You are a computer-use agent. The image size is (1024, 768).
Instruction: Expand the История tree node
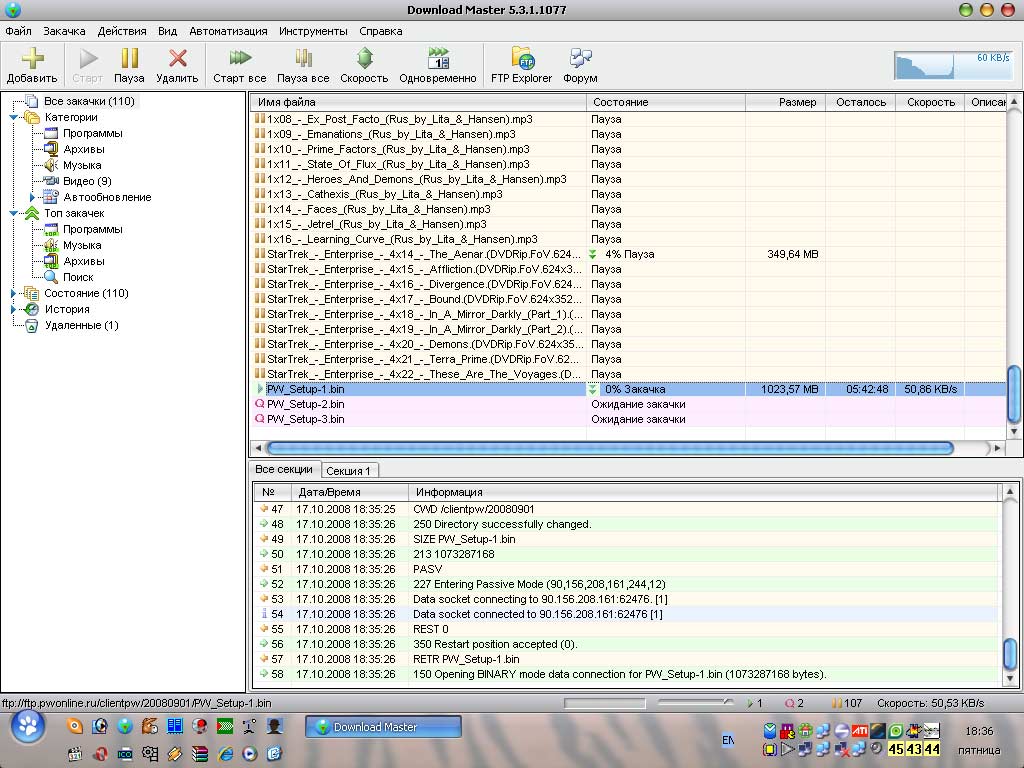pyautogui.click(x=14, y=310)
